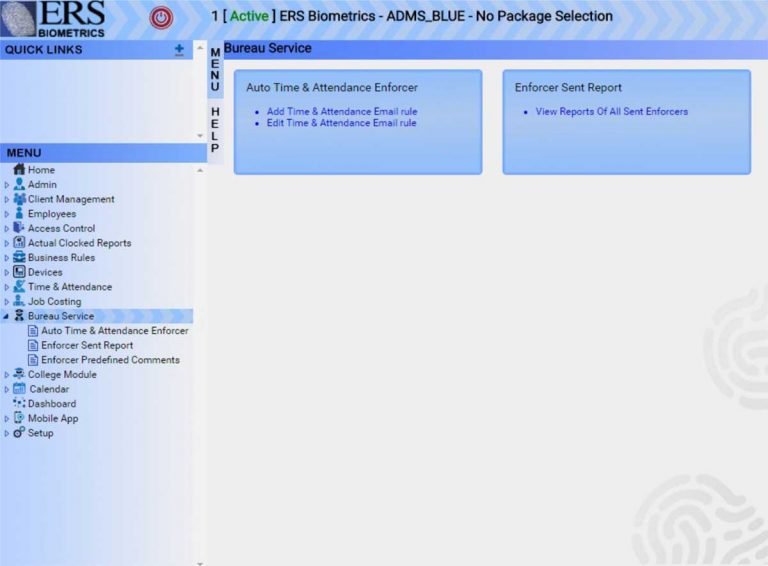Click the Dashboard dots icon
Viewport: 768px width, 566px height.
click(19, 403)
